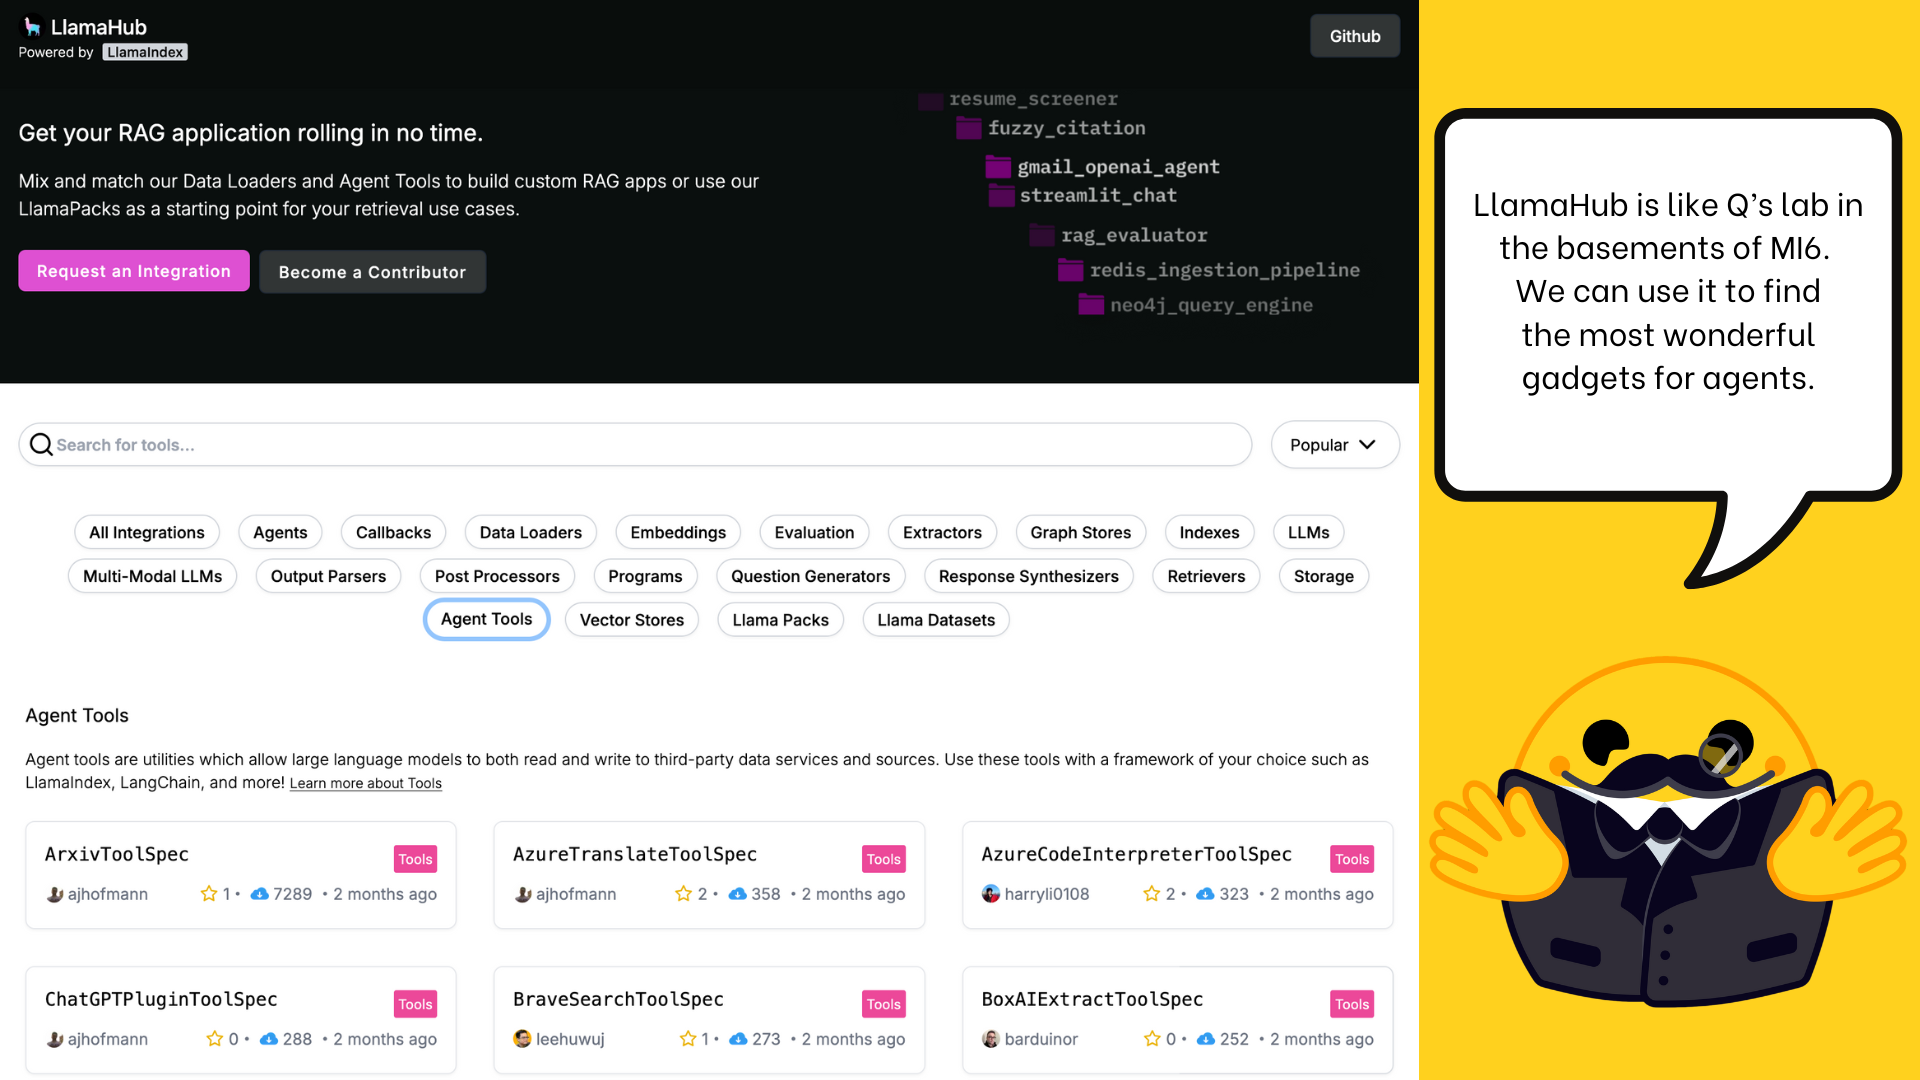Select the Storage category filter

1323,576
